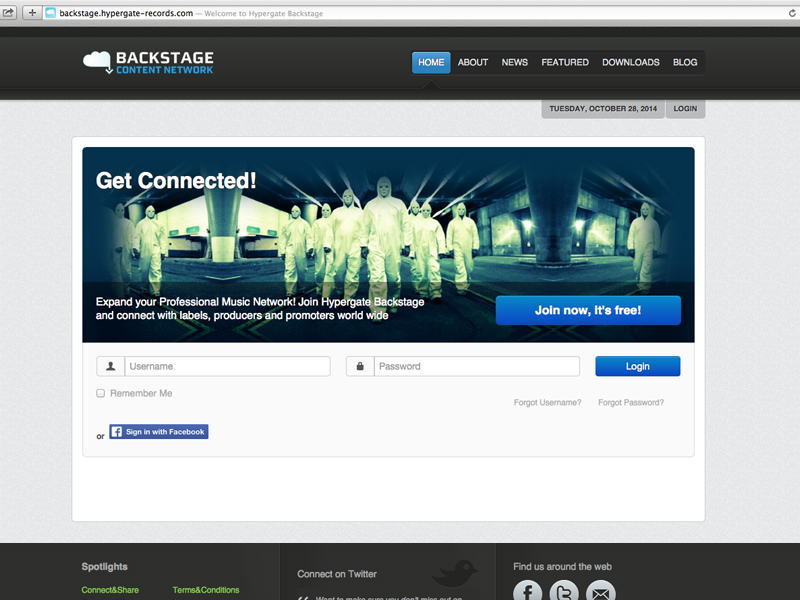Click the Login tab beside the date

click(x=685, y=109)
